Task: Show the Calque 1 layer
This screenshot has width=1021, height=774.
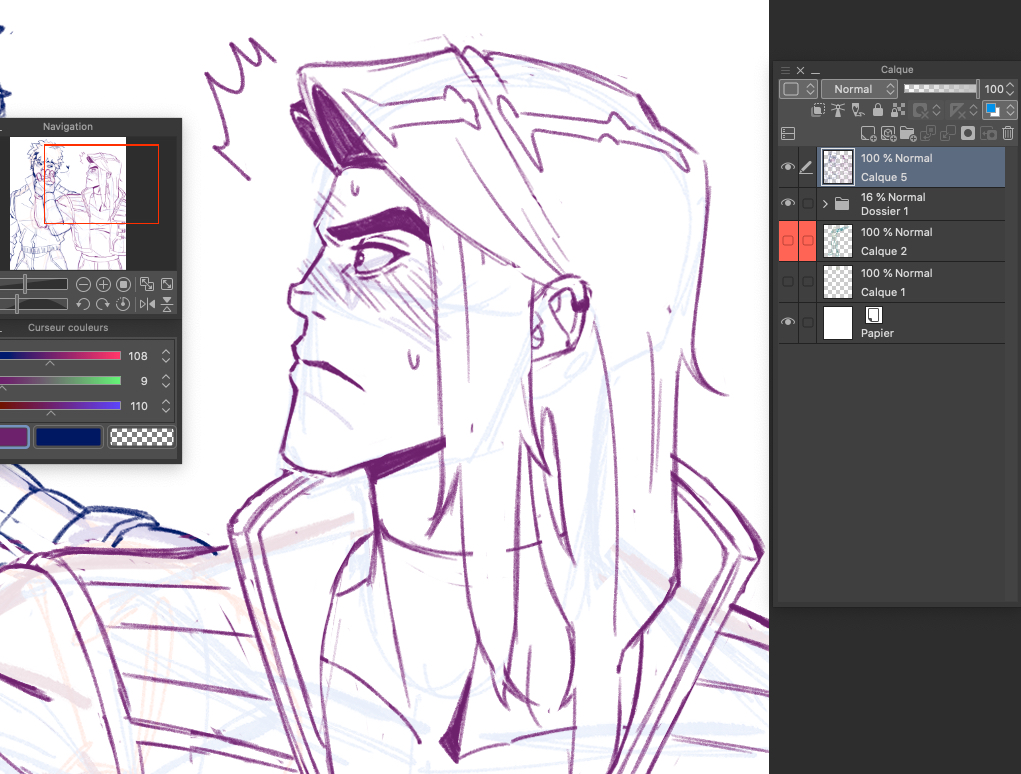Action: pos(788,282)
